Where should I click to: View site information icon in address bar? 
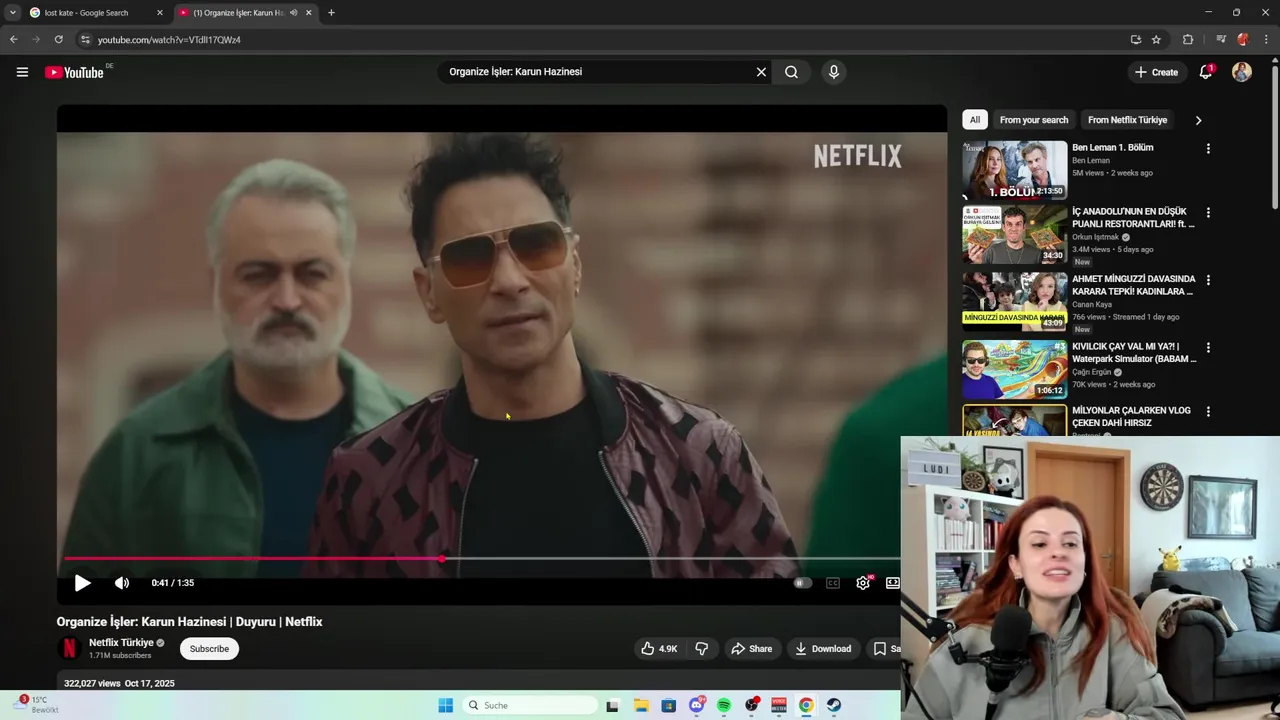click(85, 40)
